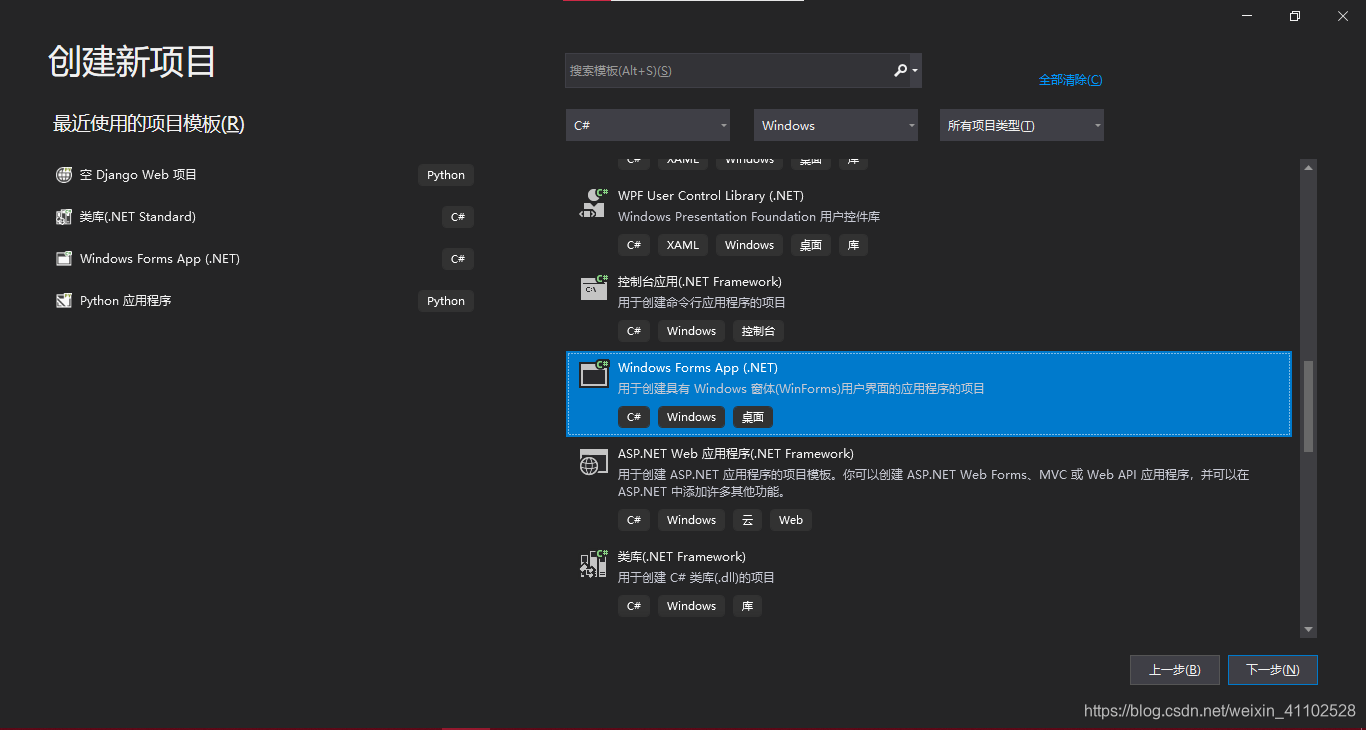Select recent template Python 应用程序
This screenshot has width=1366, height=730.
[x=263, y=300]
